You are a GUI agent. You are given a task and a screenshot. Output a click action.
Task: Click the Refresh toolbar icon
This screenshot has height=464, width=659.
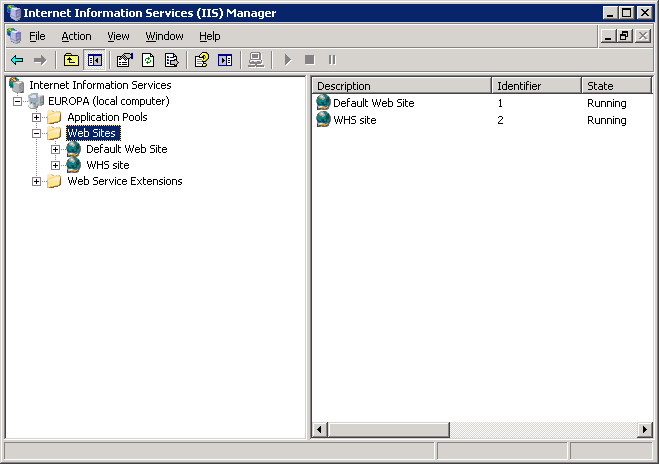click(148, 60)
